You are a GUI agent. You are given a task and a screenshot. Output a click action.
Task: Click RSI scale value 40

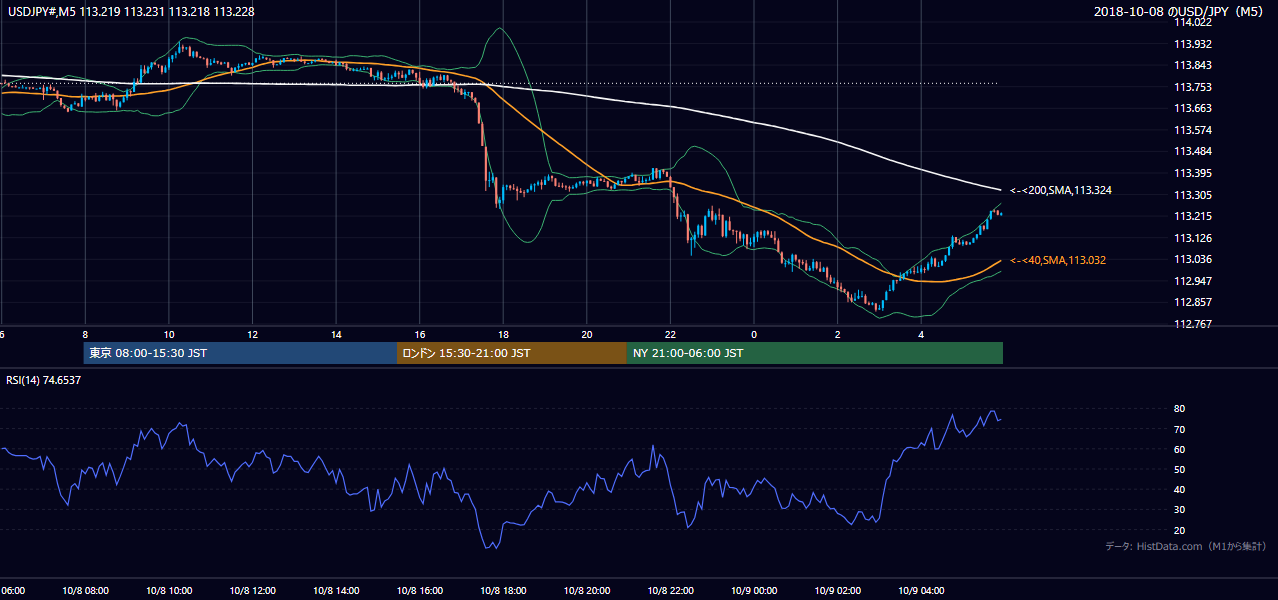point(1180,489)
